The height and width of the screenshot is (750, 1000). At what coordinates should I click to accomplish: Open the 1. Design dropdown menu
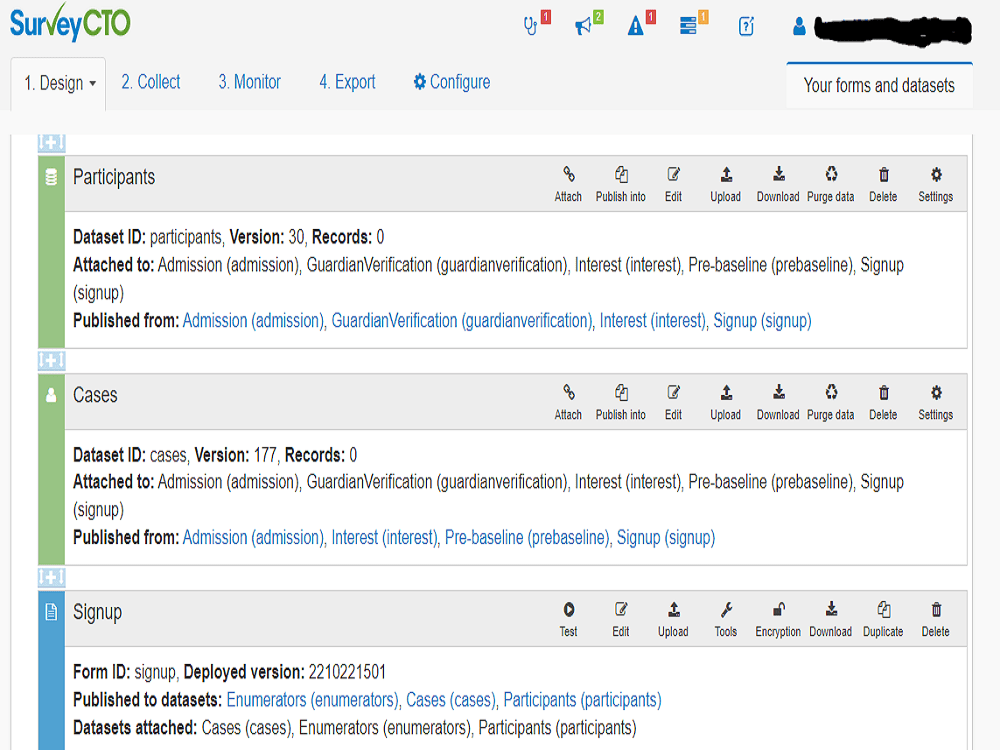[58, 82]
